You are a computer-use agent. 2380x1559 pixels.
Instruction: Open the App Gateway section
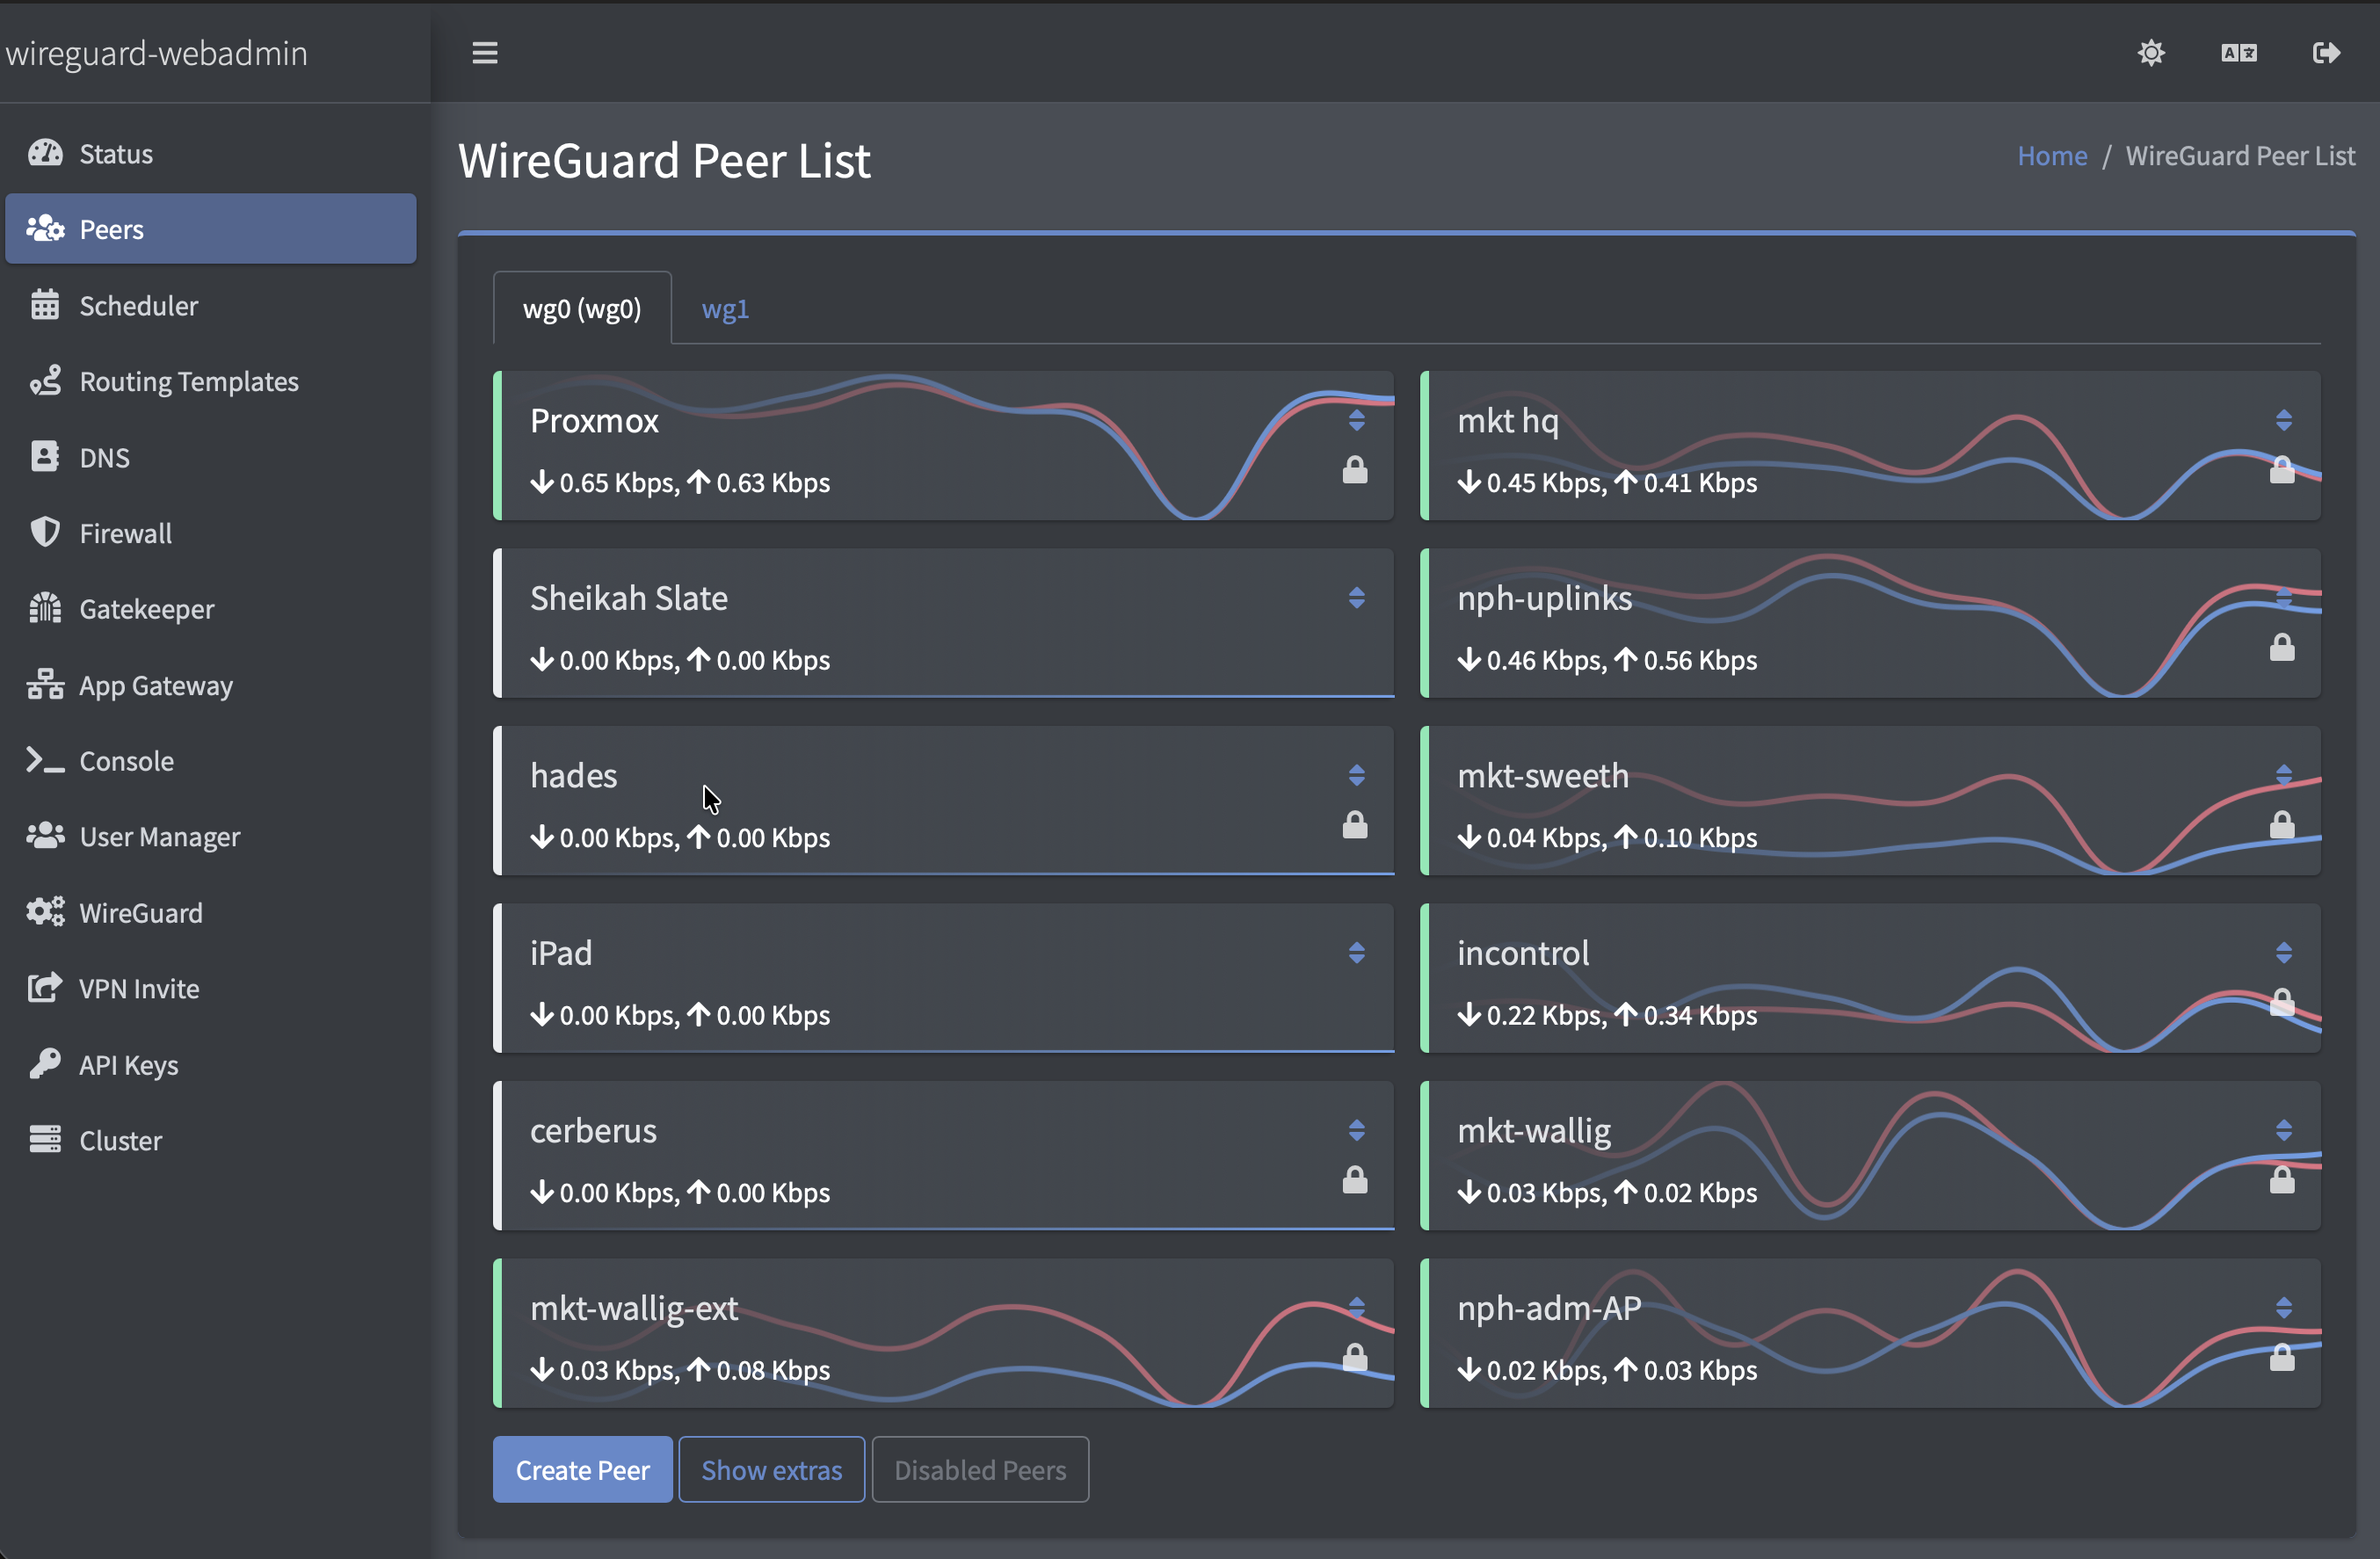(x=155, y=685)
